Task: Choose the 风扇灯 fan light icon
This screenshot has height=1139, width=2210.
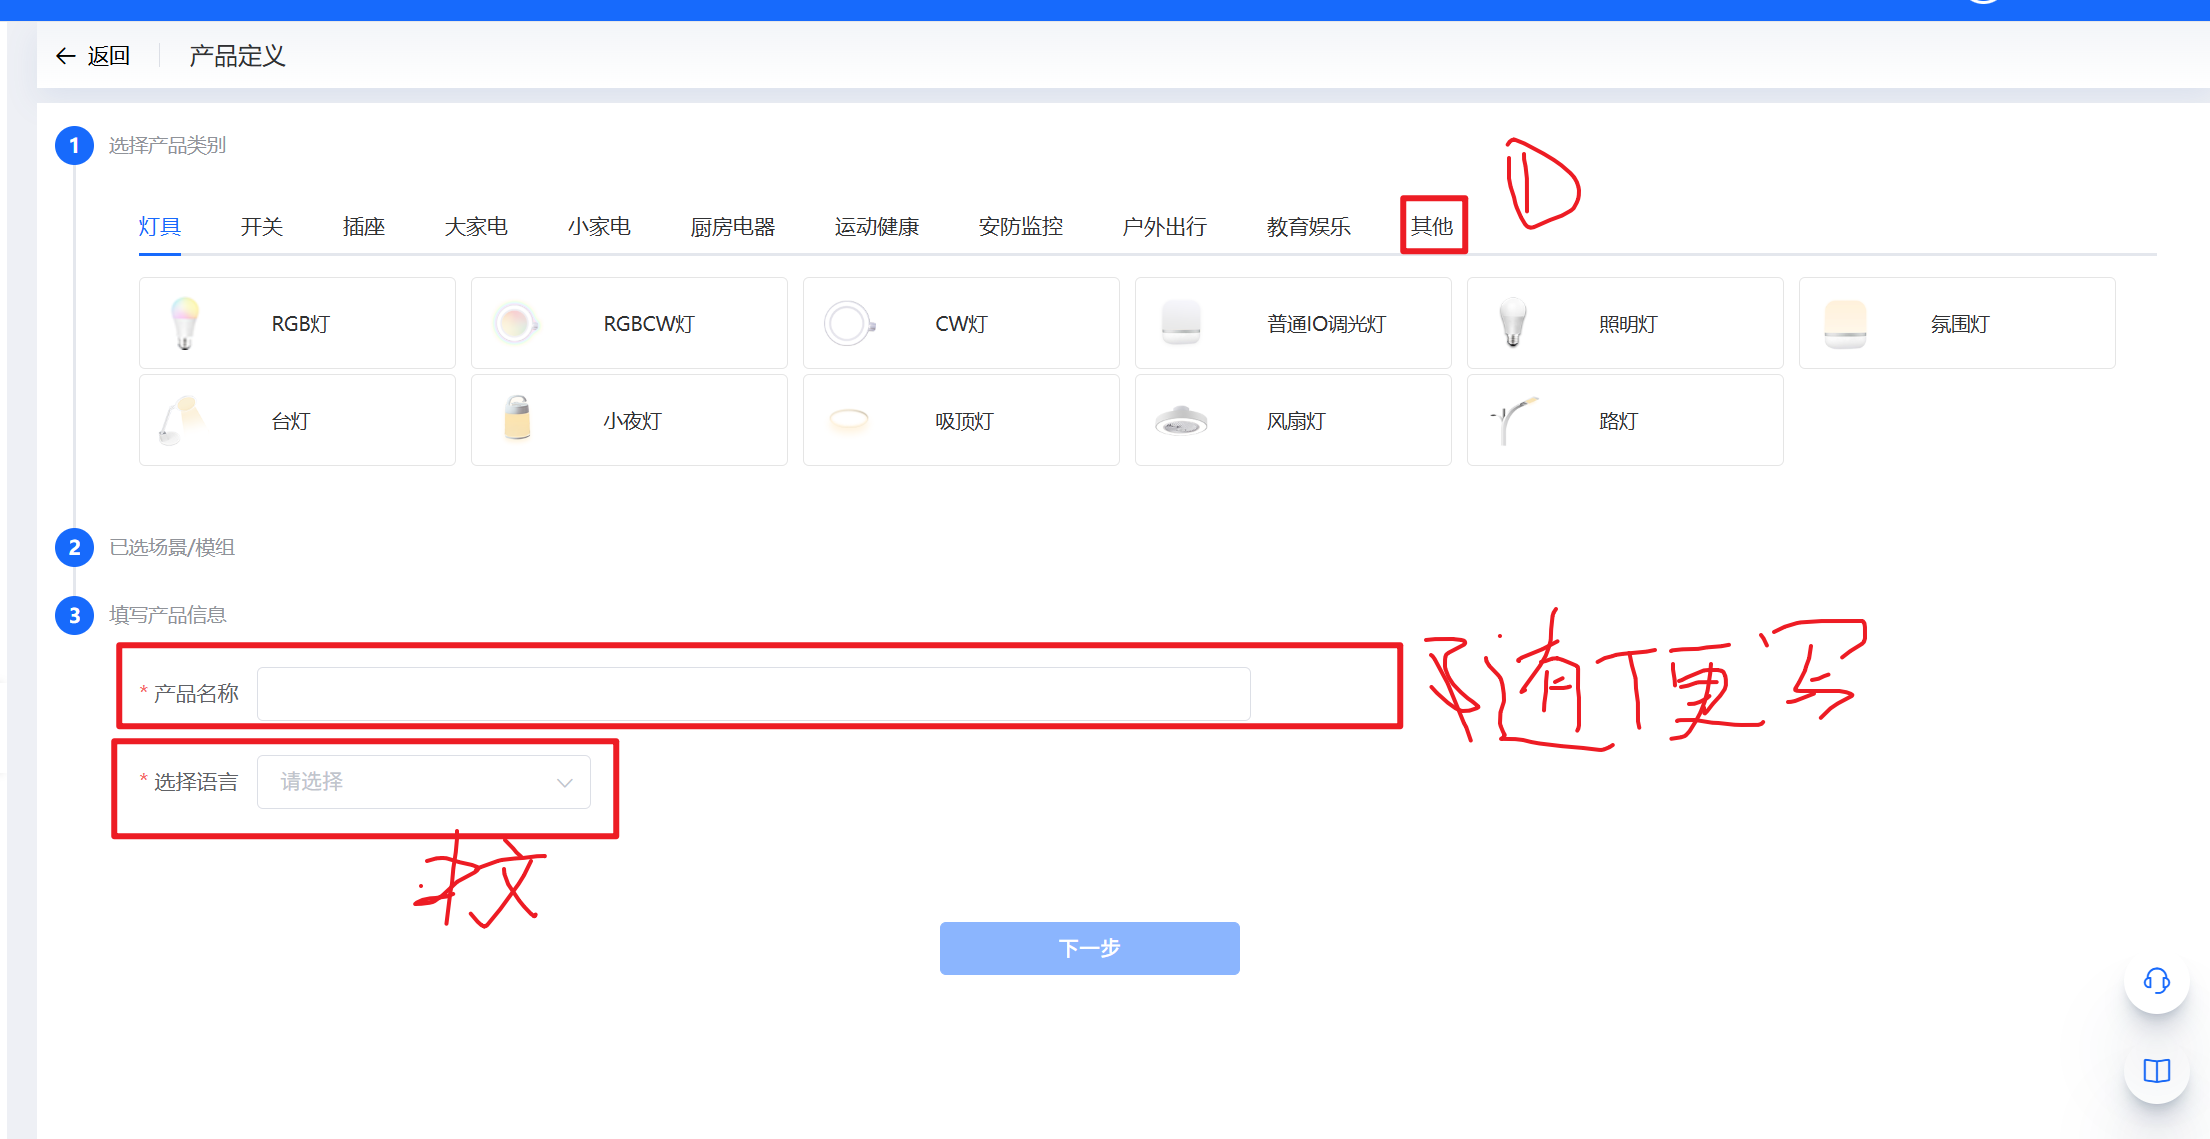Action: click(1181, 421)
